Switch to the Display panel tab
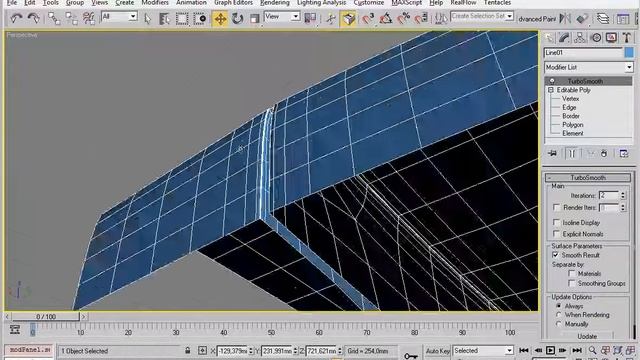This screenshot has width=640, height=360. tap(611, 38)
